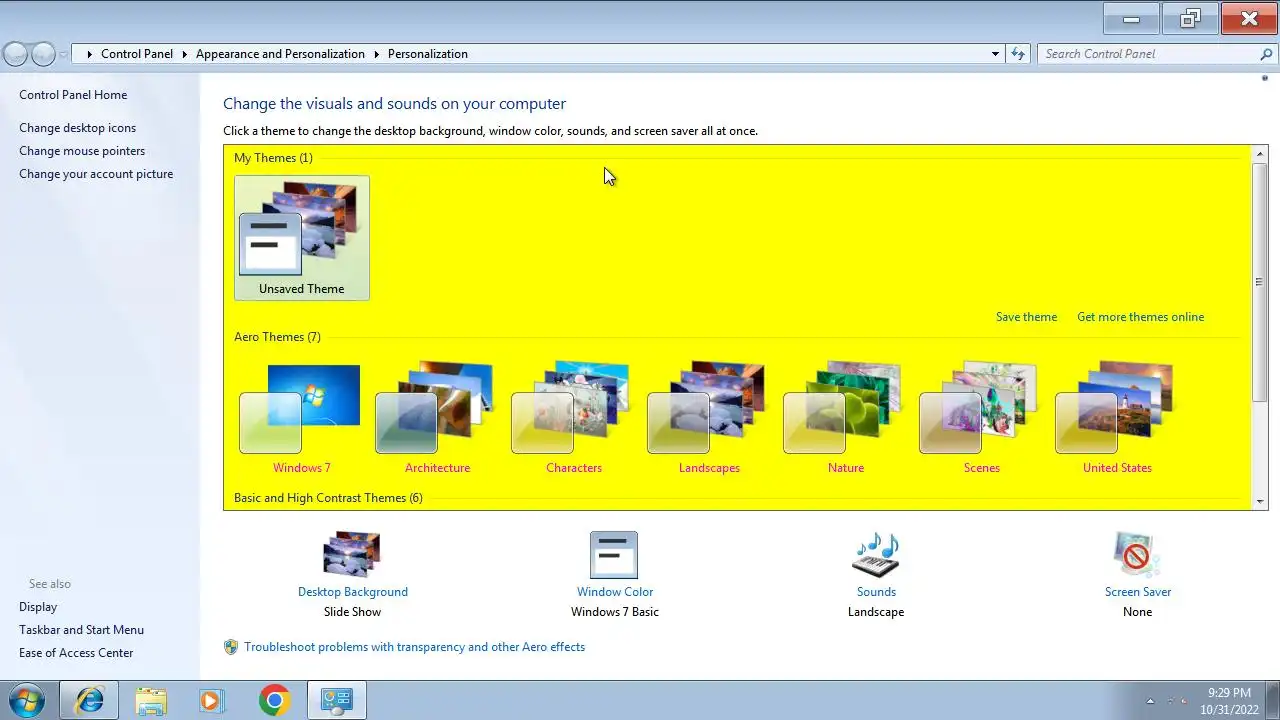Image resolution: width=1280 pixels, height=720 pixels.
Task: Click Appearance and Personalization breadcrumb
Action: 280,54
